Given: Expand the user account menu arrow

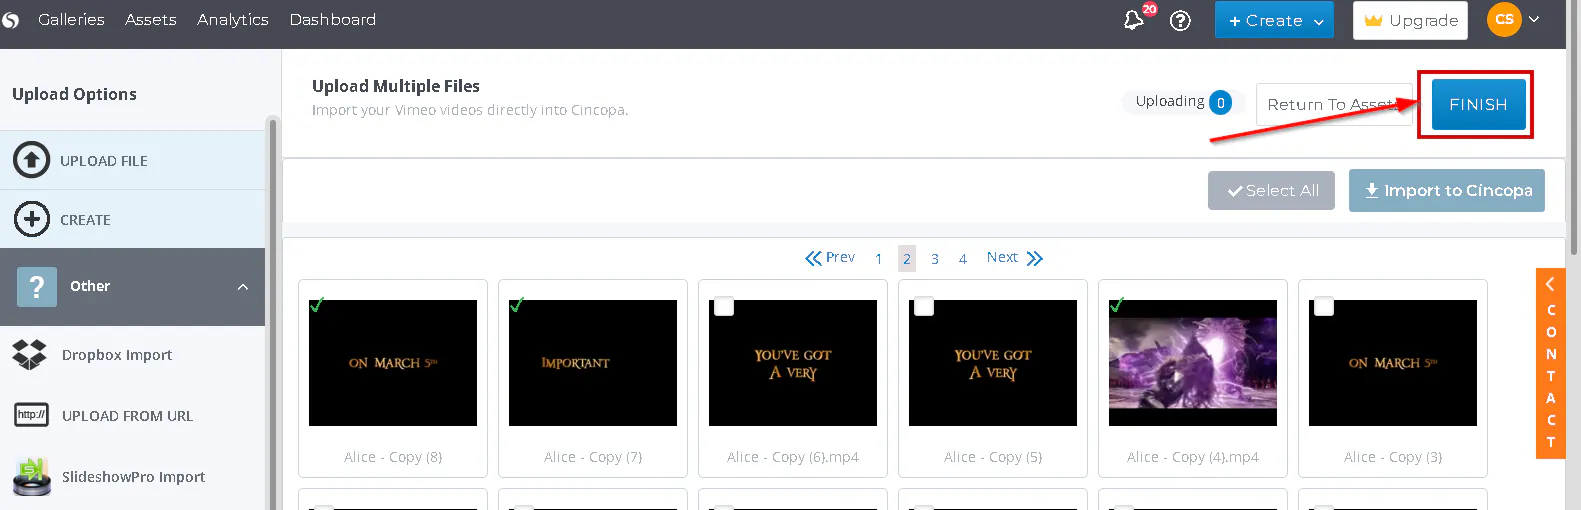Looking at the screenshot, I should [x=1533, y=19].
